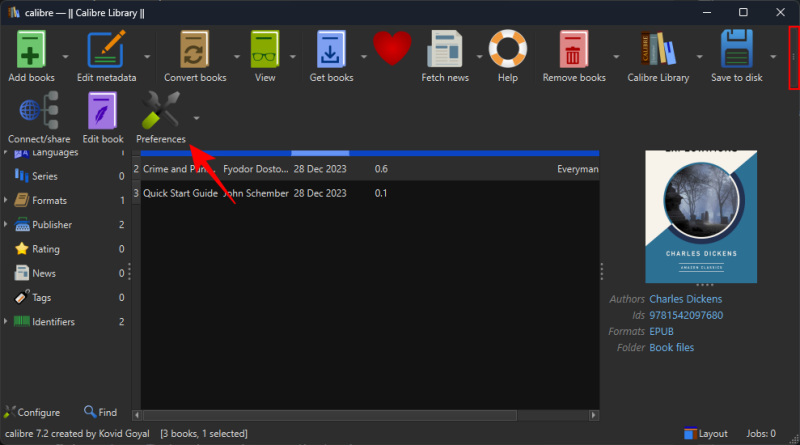
Task: Expand the Formats tree node
Action: [6, 200]
